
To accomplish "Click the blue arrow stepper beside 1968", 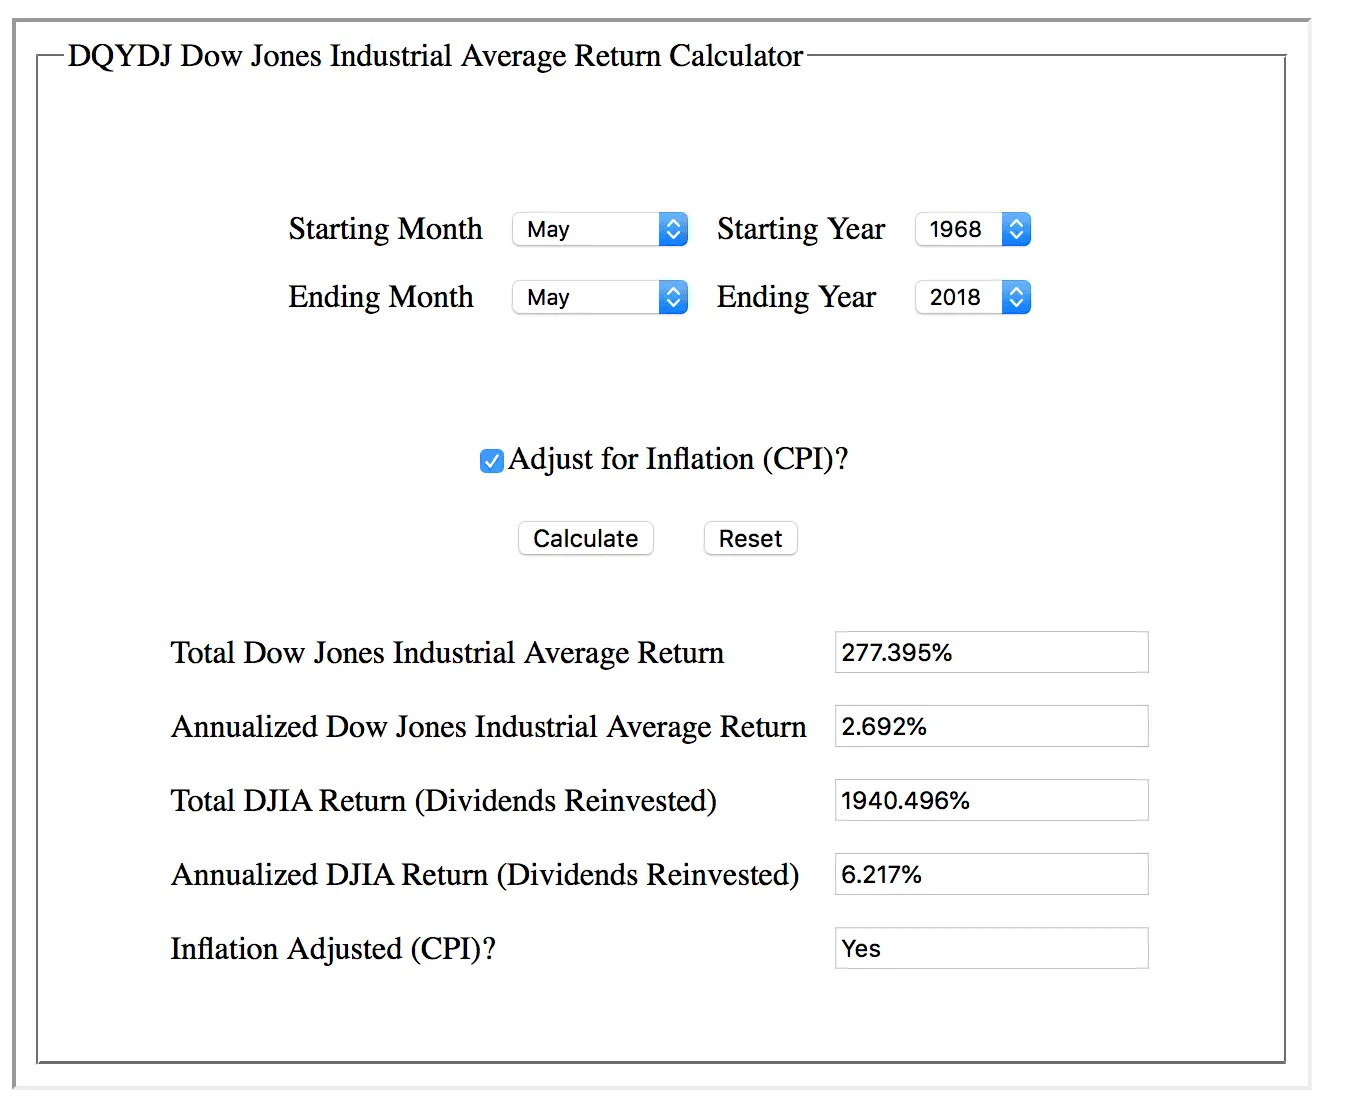I will [x=1016, y=229].
